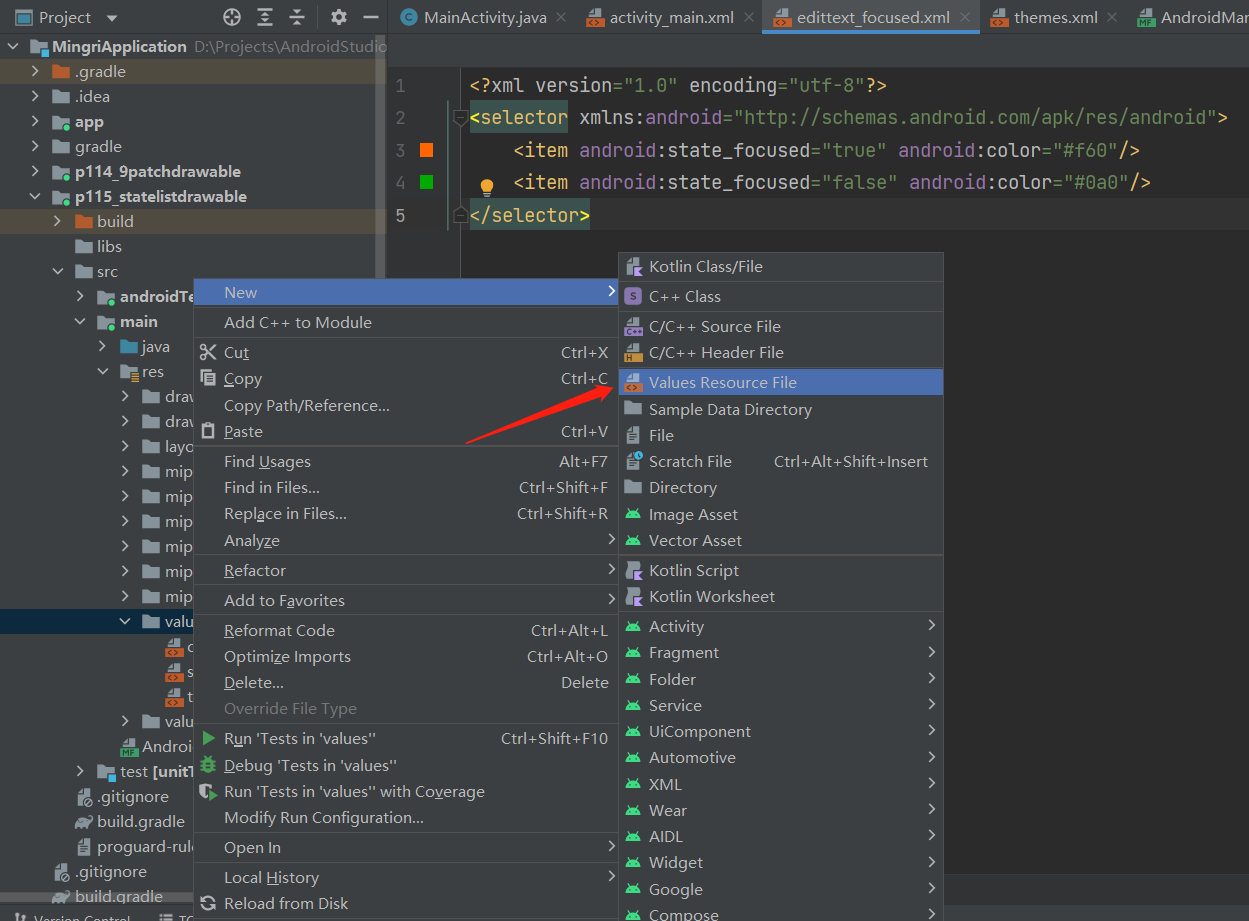Open the Fragment submenu
Viewport: 1249px width, 921px height.
pyautogui.click(x=781, y=652)
